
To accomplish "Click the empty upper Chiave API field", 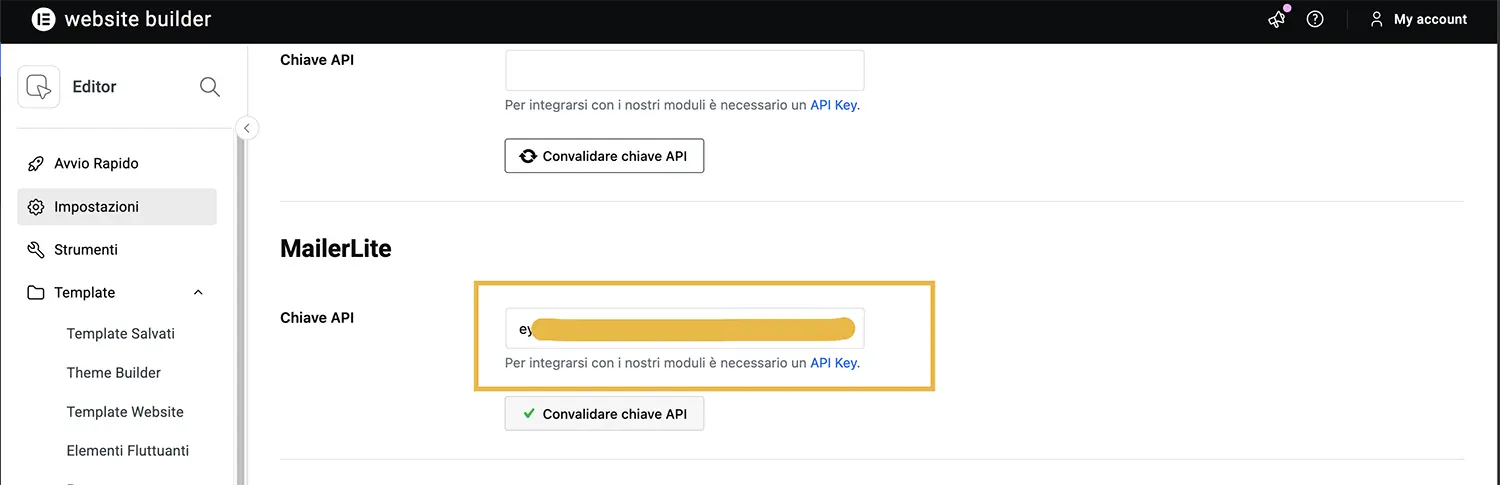I will click(684, 70).
